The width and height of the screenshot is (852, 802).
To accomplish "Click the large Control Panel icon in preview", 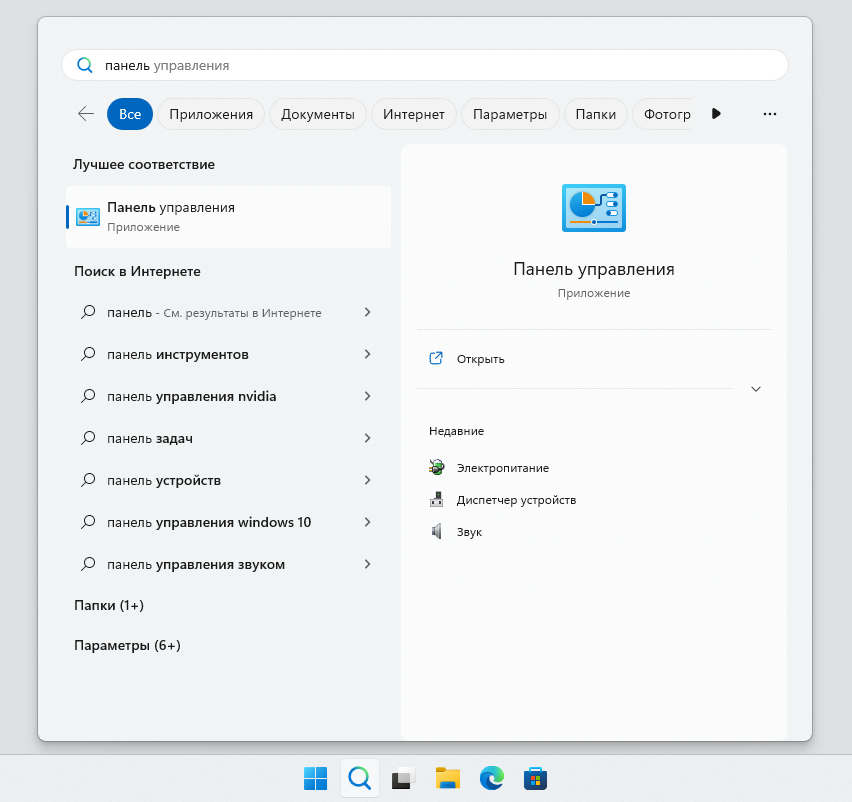I will 593,208.
